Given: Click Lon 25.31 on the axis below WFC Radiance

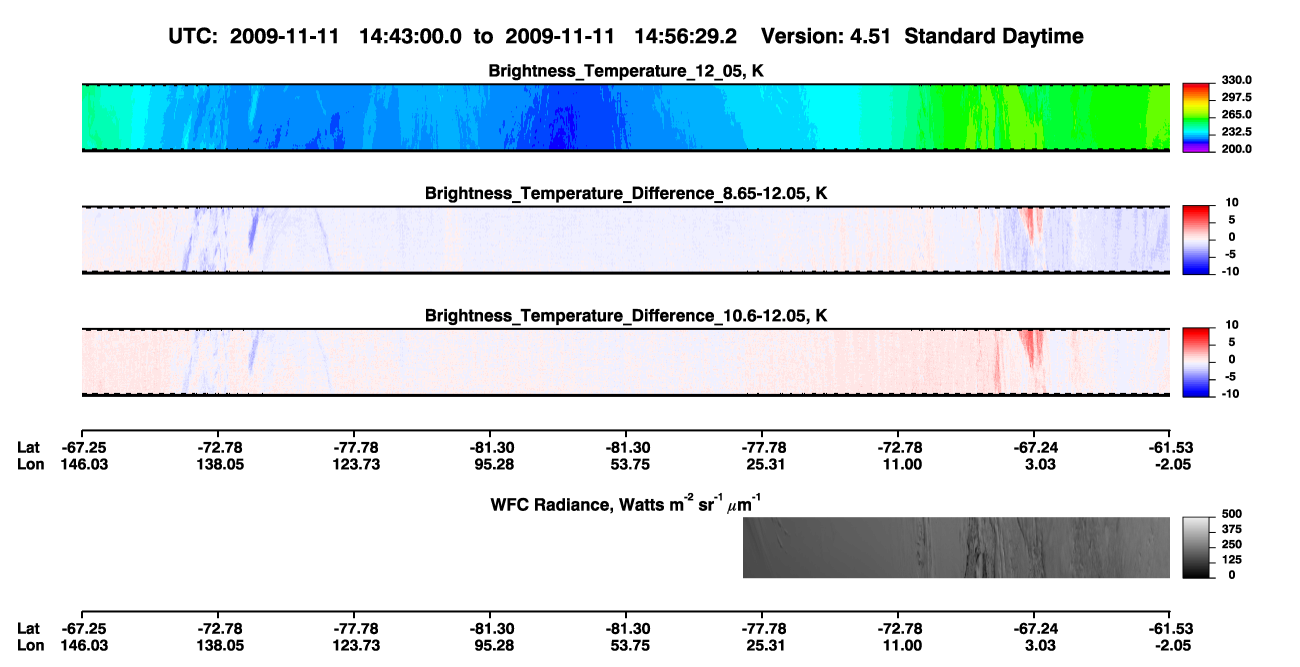Looking at the screenshot, I should coord(762,645).
